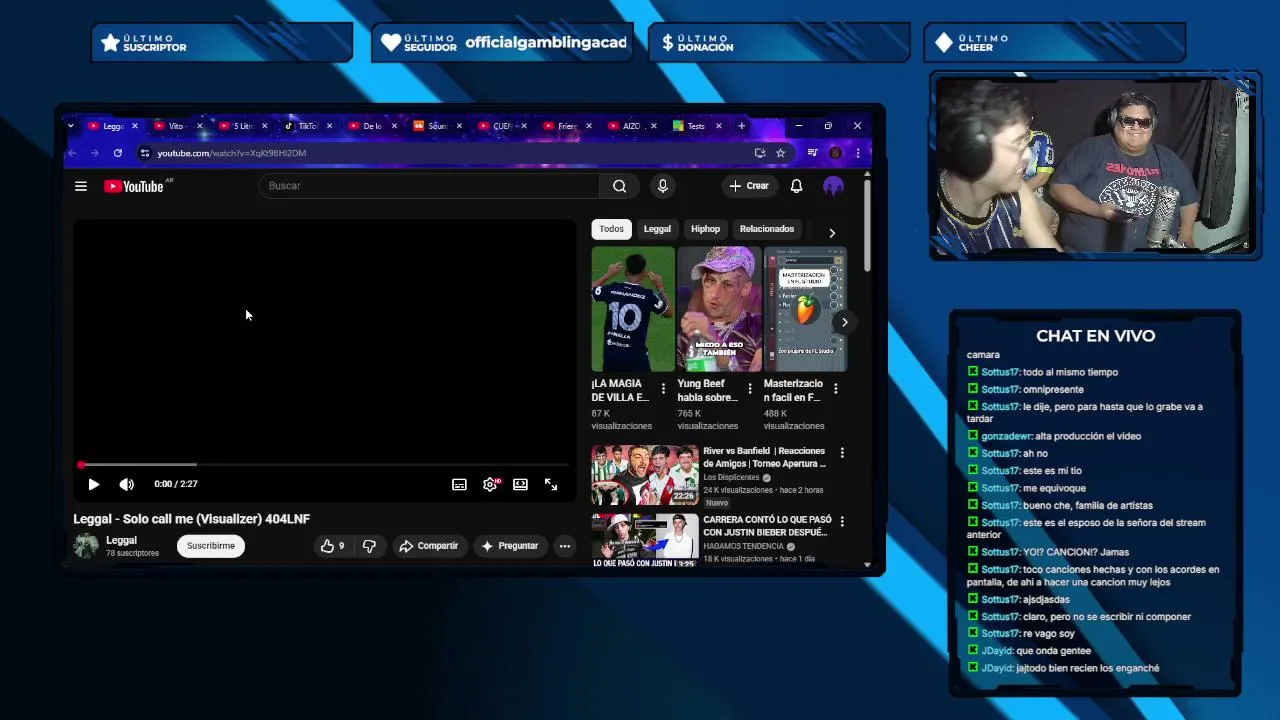Viewport: 1280px width, 720px height.
Task: Focus the Buscar search field
Action: pyautogui.click(x=430, y=186)
